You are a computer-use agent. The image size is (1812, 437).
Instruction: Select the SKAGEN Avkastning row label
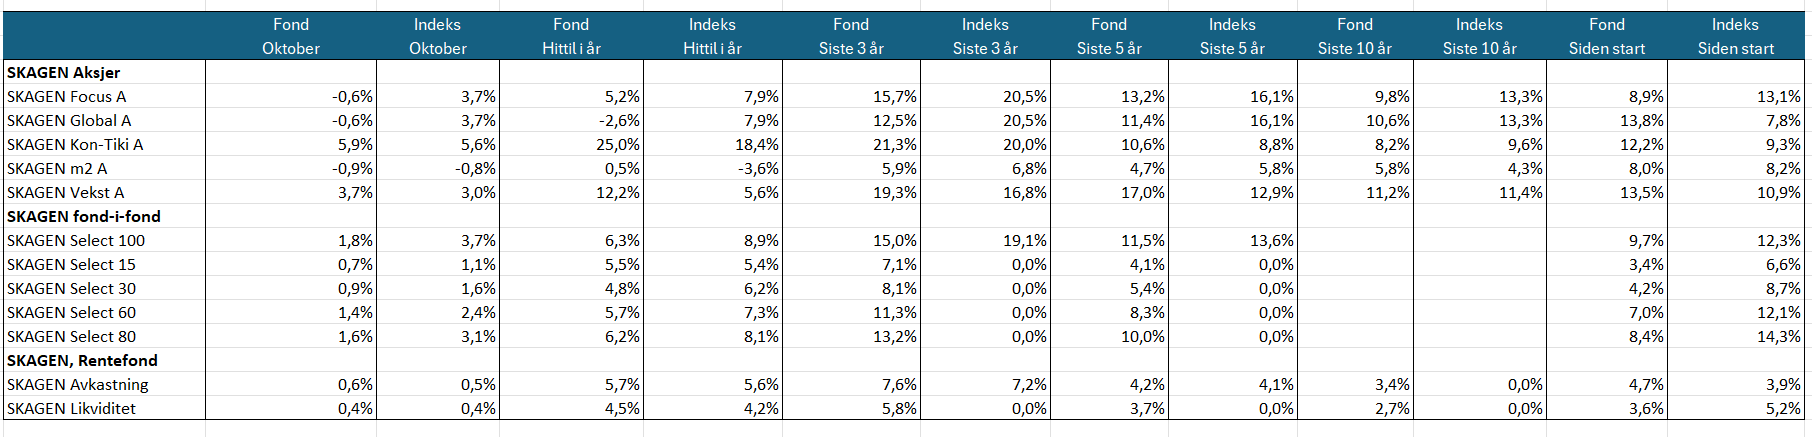click(78, 385)
